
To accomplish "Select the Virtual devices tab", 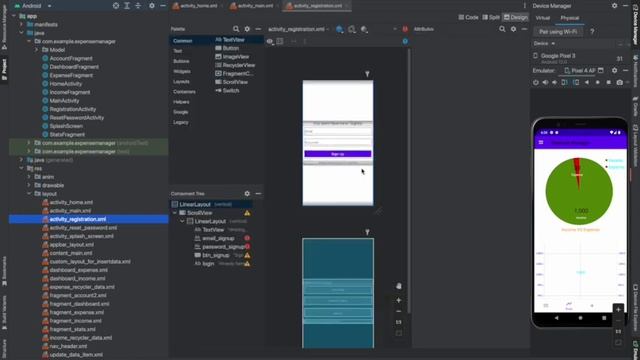I will click(x=543, y=18).
